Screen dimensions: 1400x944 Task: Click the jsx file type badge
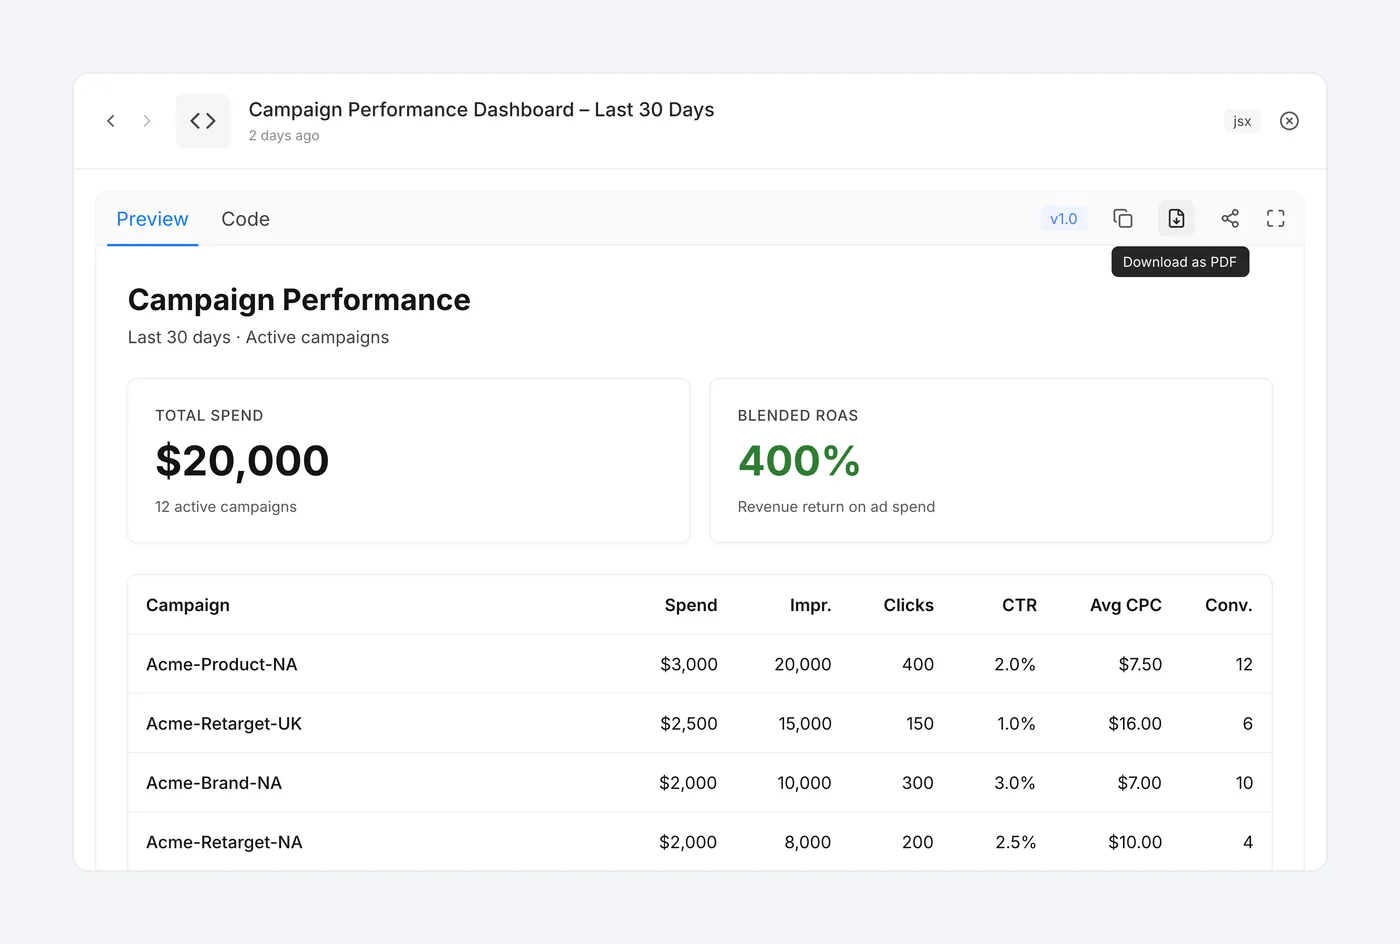1242,121
